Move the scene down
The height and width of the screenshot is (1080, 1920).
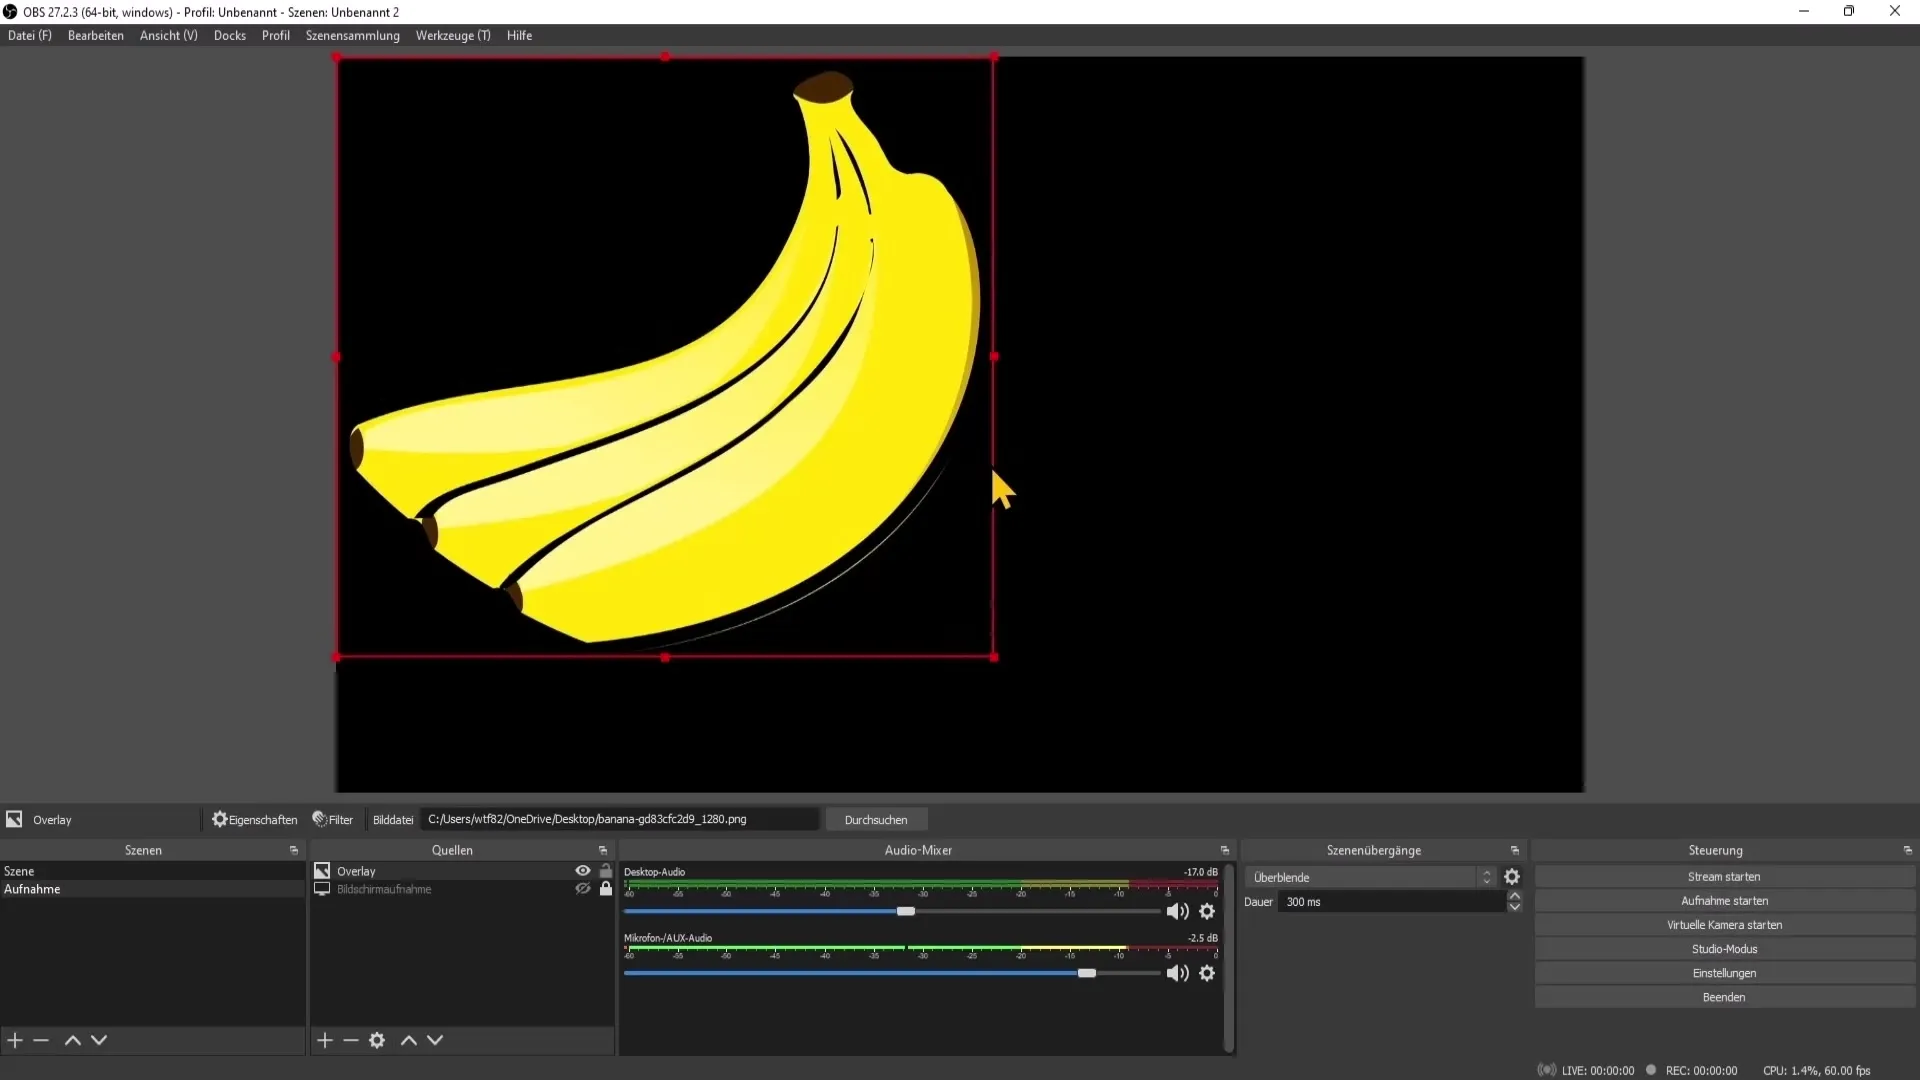coord(99,1040)
